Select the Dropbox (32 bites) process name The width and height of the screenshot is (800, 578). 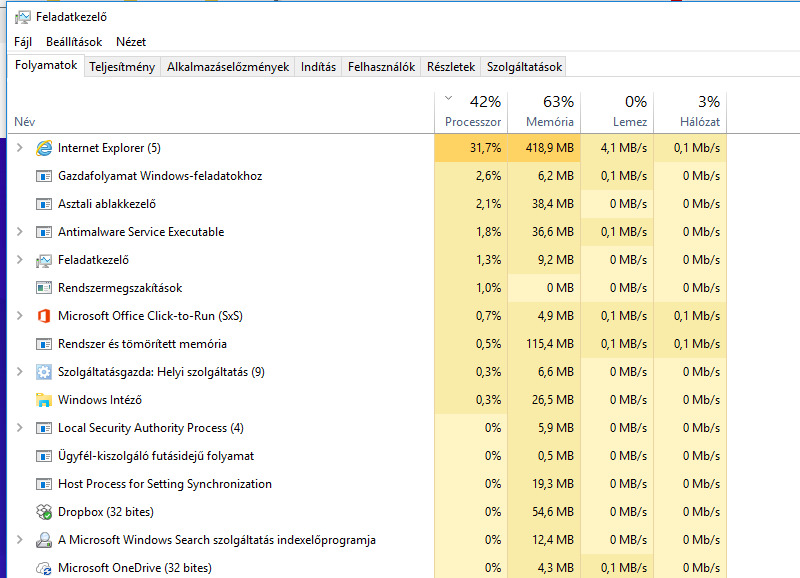click(x=106, y=512)
